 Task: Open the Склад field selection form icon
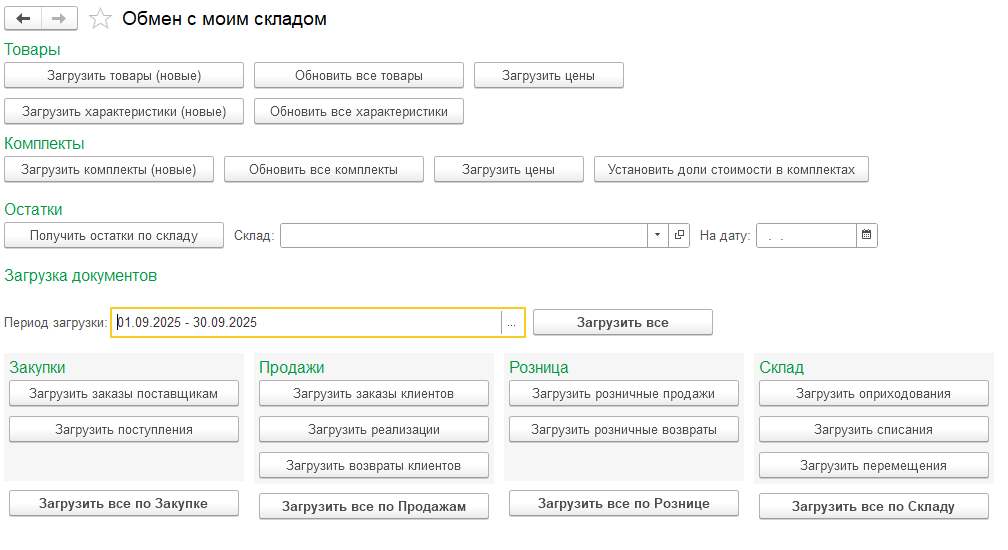point(680,235)
